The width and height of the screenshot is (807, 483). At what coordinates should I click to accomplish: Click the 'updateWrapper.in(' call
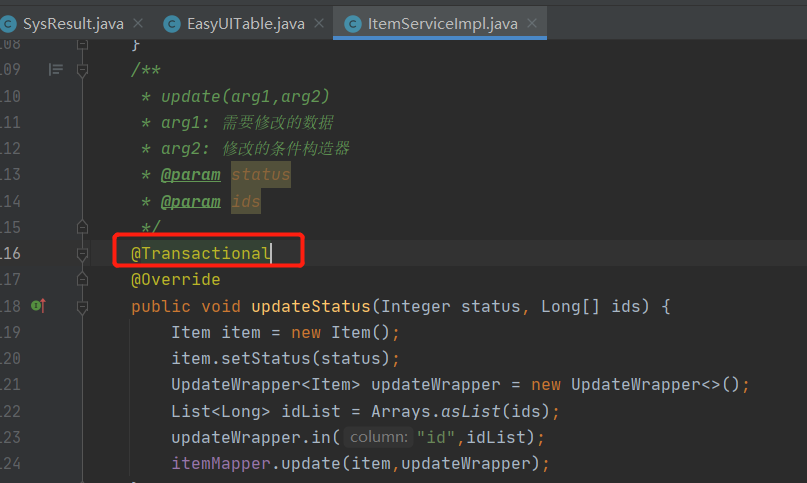pyautogui.click(x=255, y=437)
